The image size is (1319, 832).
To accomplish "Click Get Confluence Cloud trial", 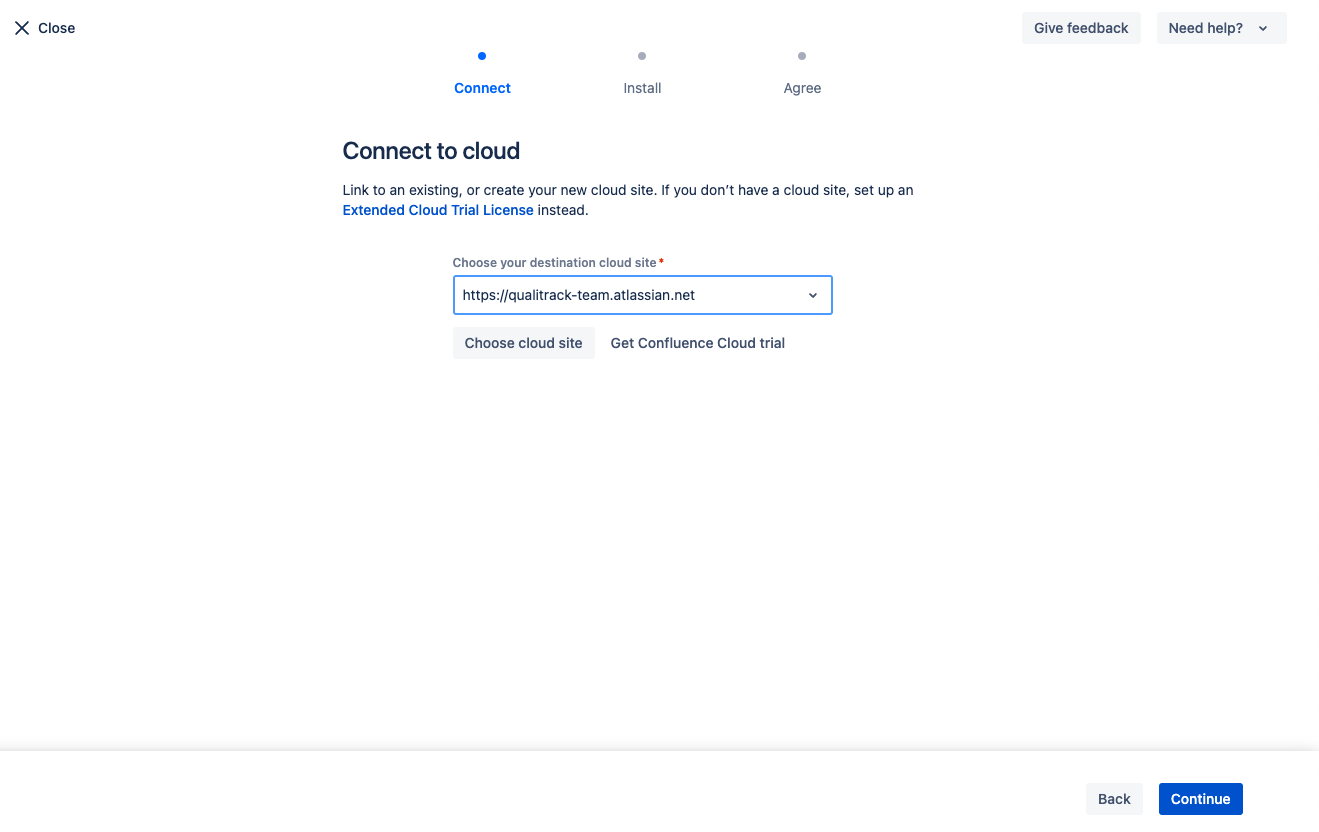I will (x=697, y=342).
